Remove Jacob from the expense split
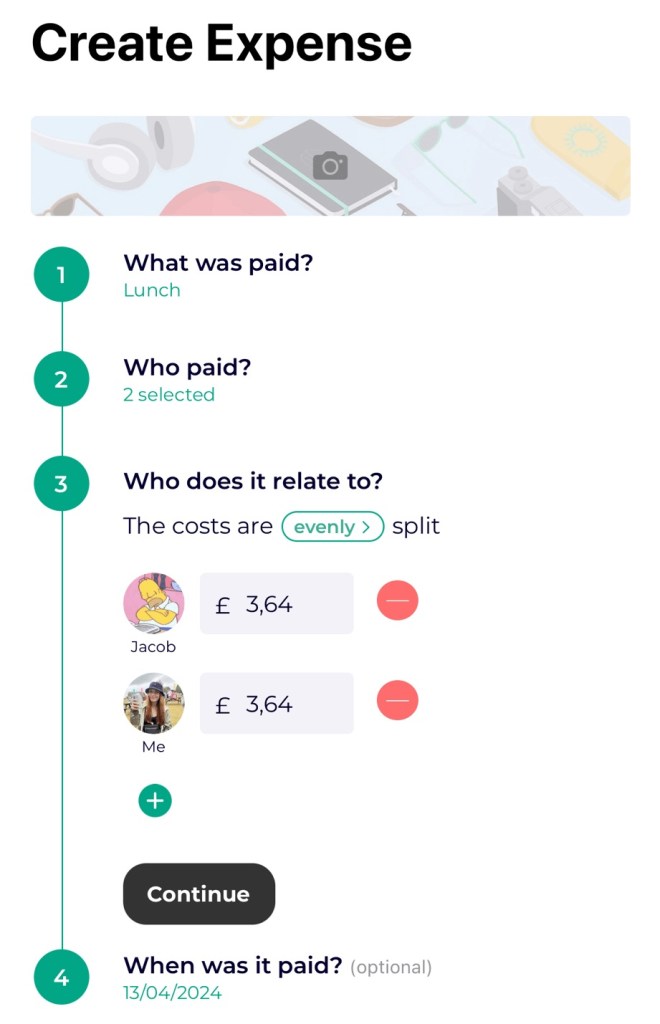 [x=397, y=601]
